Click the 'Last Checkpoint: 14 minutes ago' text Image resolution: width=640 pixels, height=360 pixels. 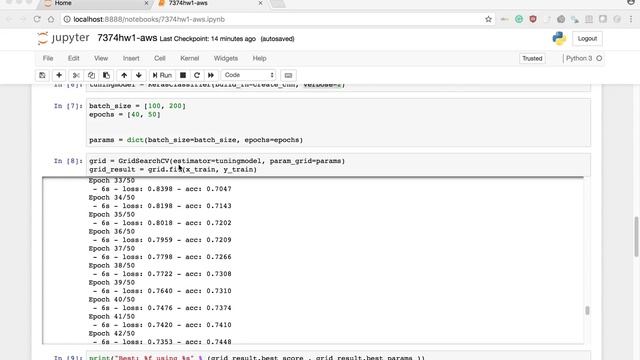(x=207, y=39)
